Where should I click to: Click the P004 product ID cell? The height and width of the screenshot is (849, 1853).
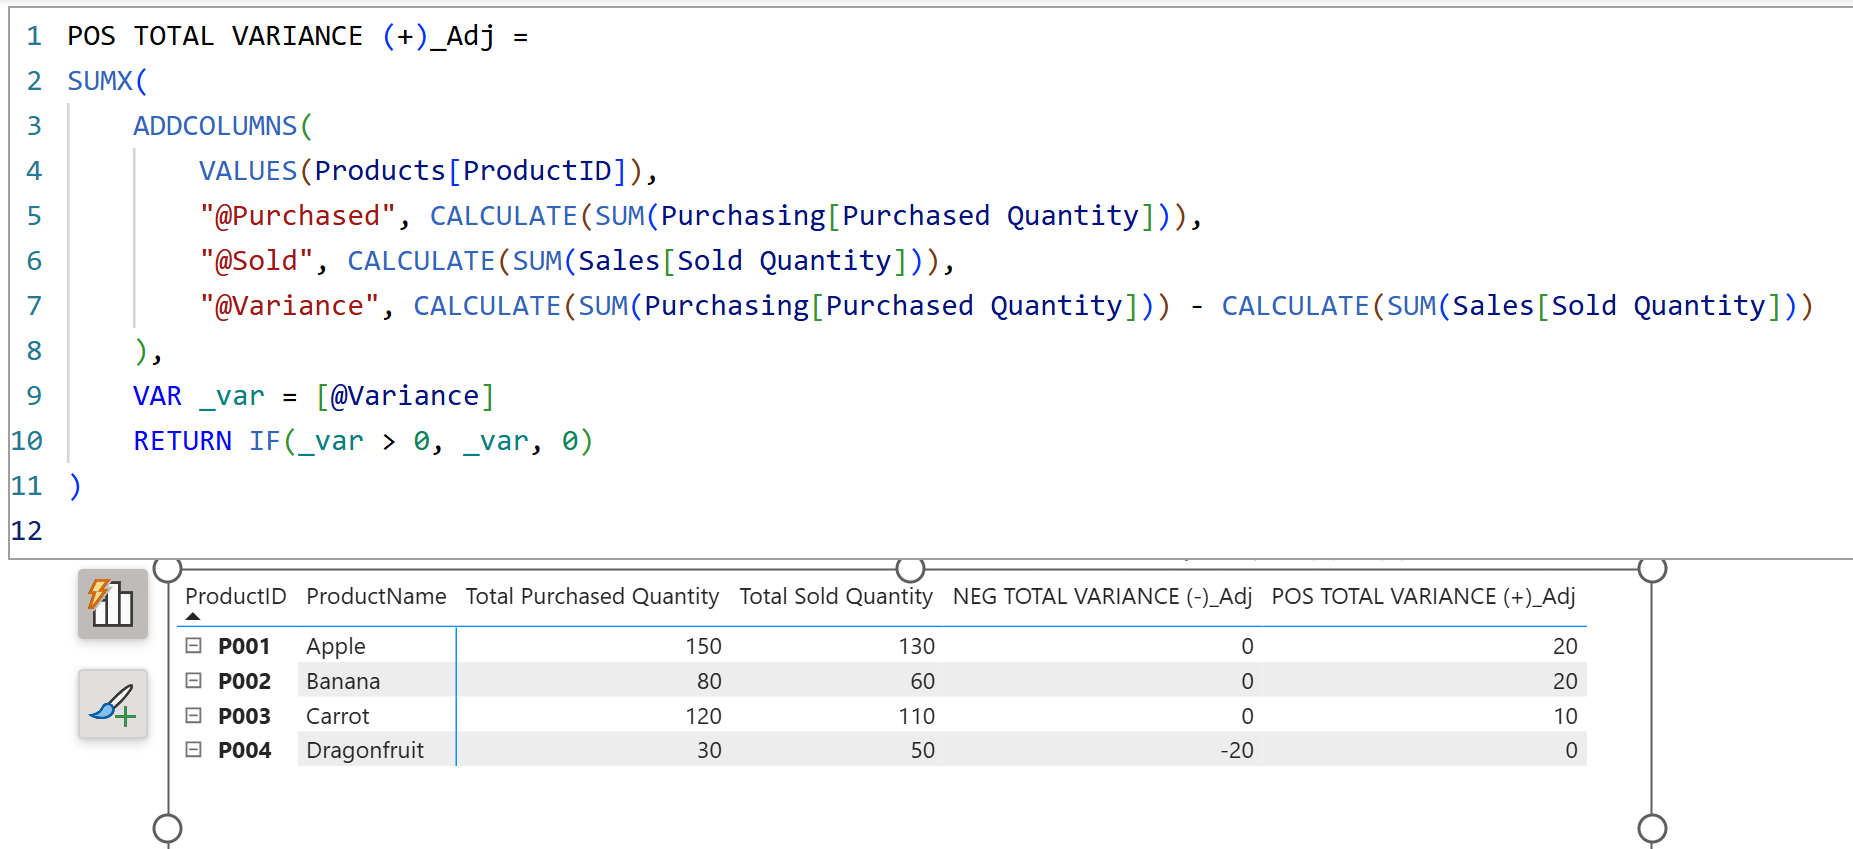pos(245,750)
